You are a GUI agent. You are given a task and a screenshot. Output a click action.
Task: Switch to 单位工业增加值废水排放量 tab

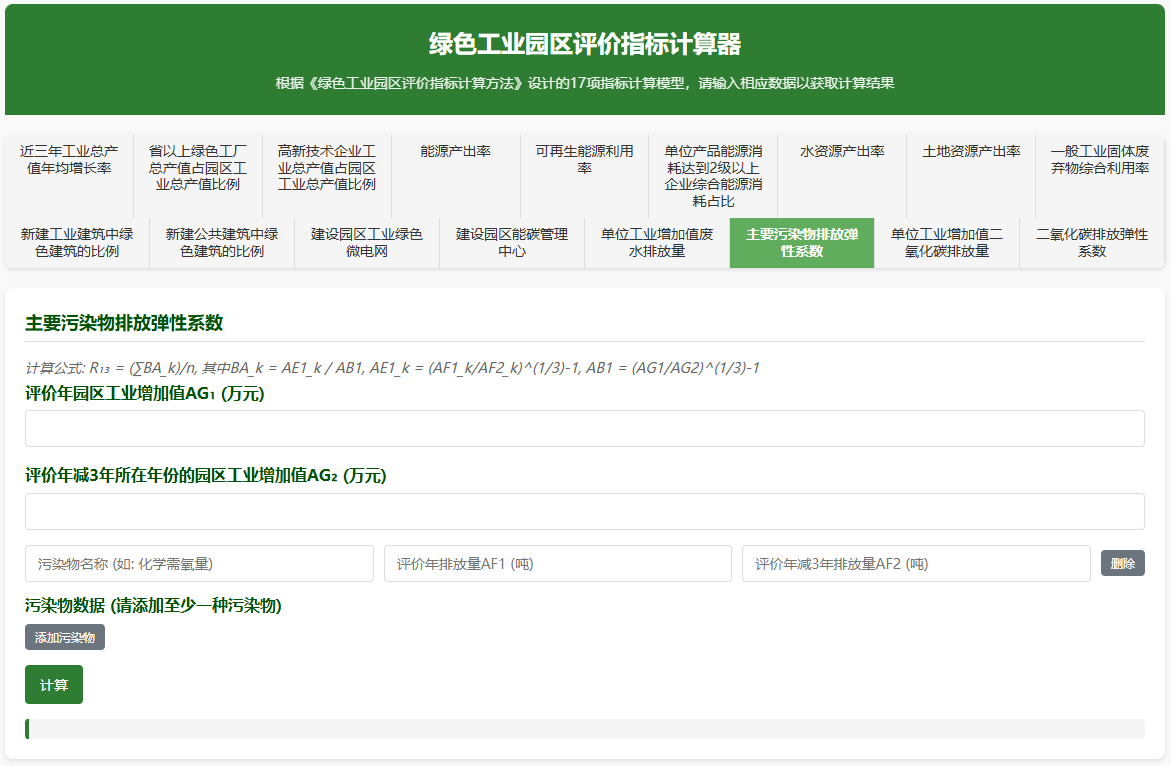656,243
